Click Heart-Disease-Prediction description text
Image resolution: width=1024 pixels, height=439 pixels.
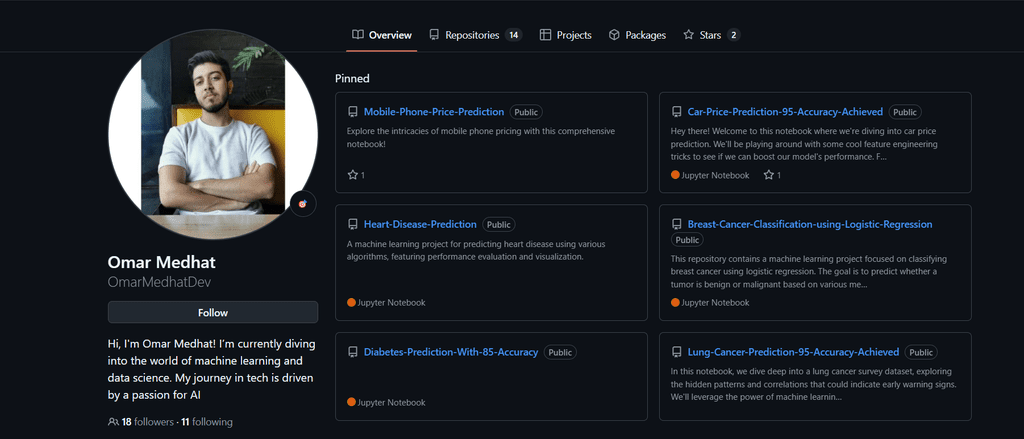[476, 250]
